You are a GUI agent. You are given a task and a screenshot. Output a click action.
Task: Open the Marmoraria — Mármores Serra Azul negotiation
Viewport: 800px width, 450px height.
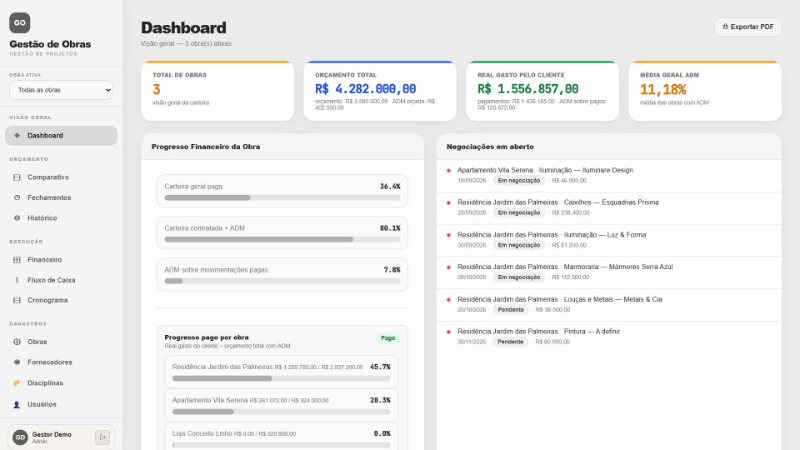609,272
